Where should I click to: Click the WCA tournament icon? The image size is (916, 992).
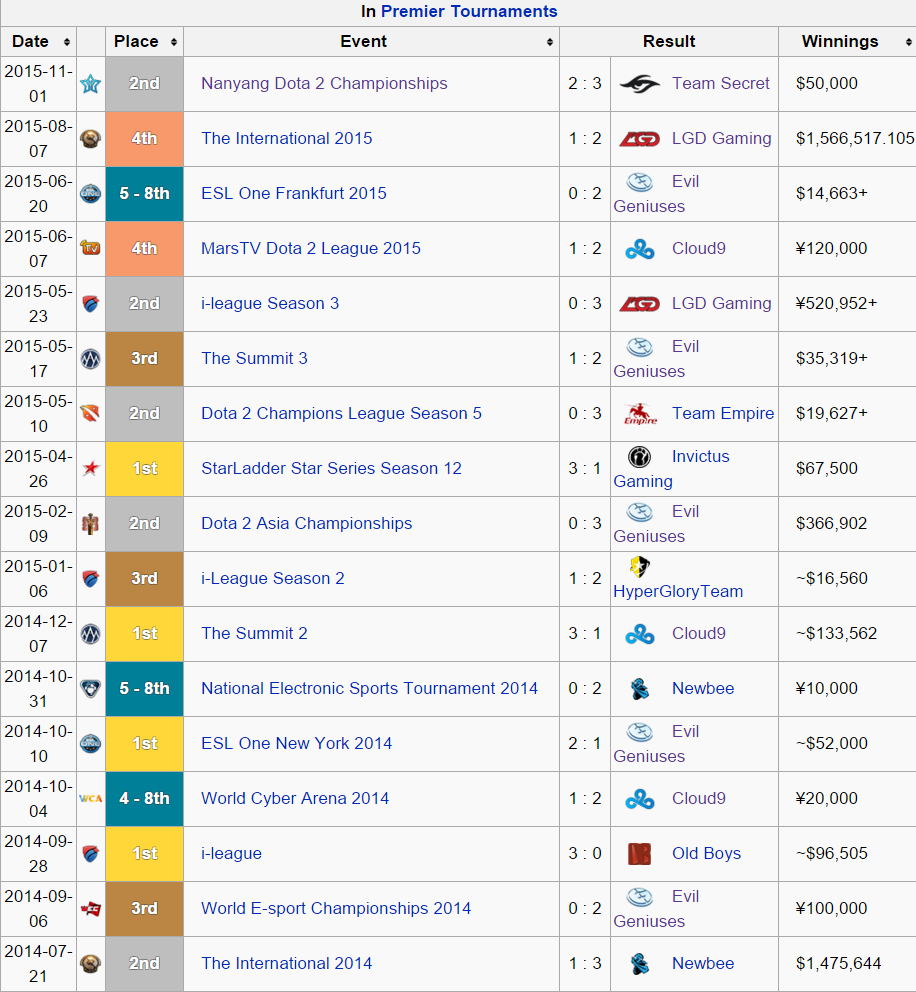tap(90, 799)
